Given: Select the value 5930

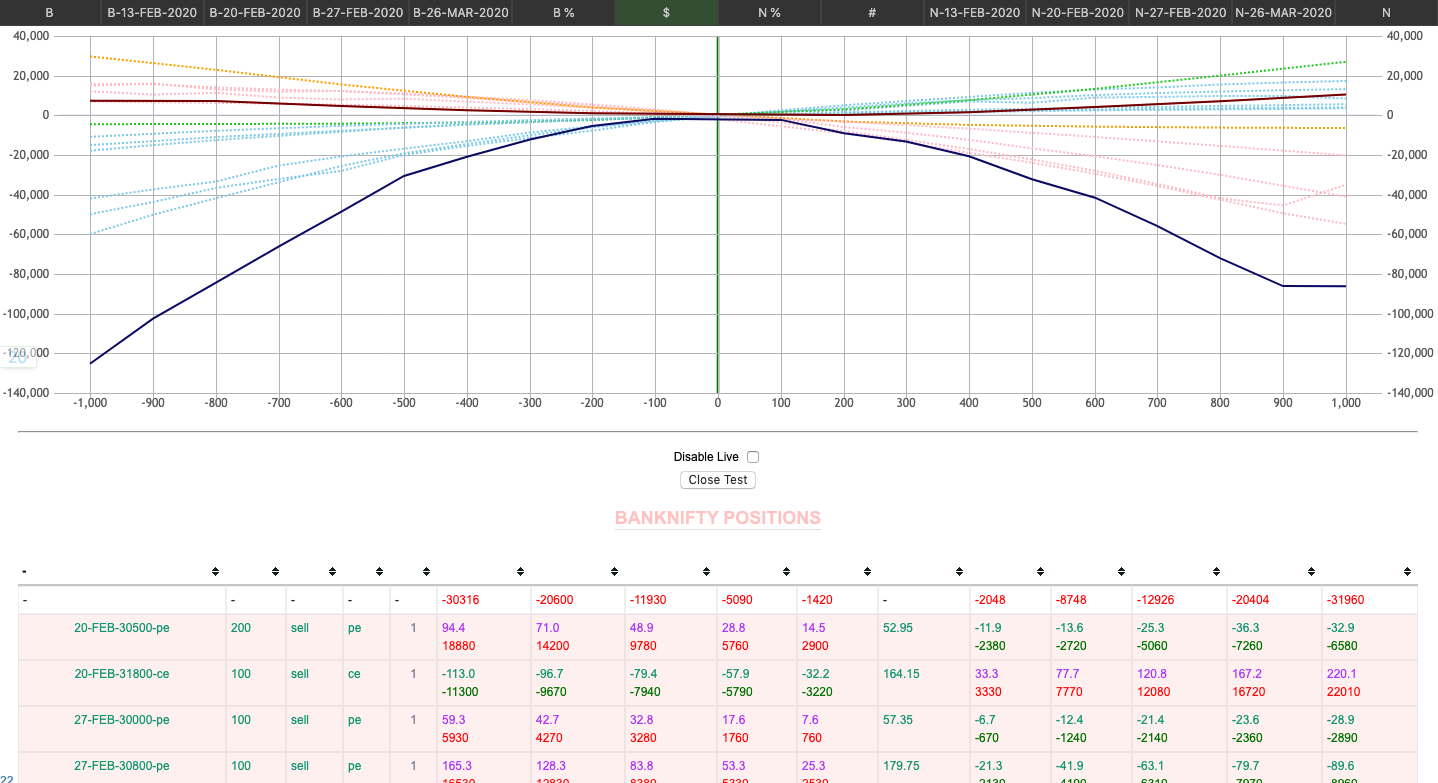Looking at the screenshot, I should point(455,738).
